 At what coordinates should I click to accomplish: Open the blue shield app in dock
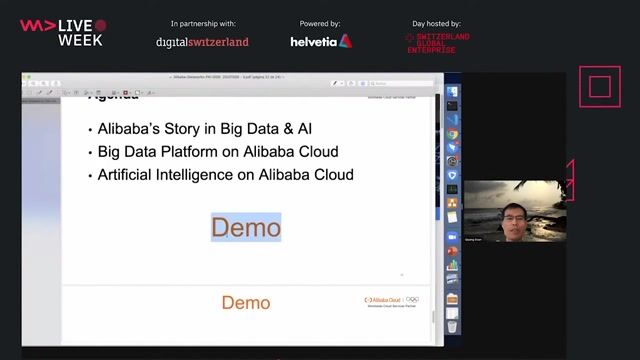click(x=452, y=176)
